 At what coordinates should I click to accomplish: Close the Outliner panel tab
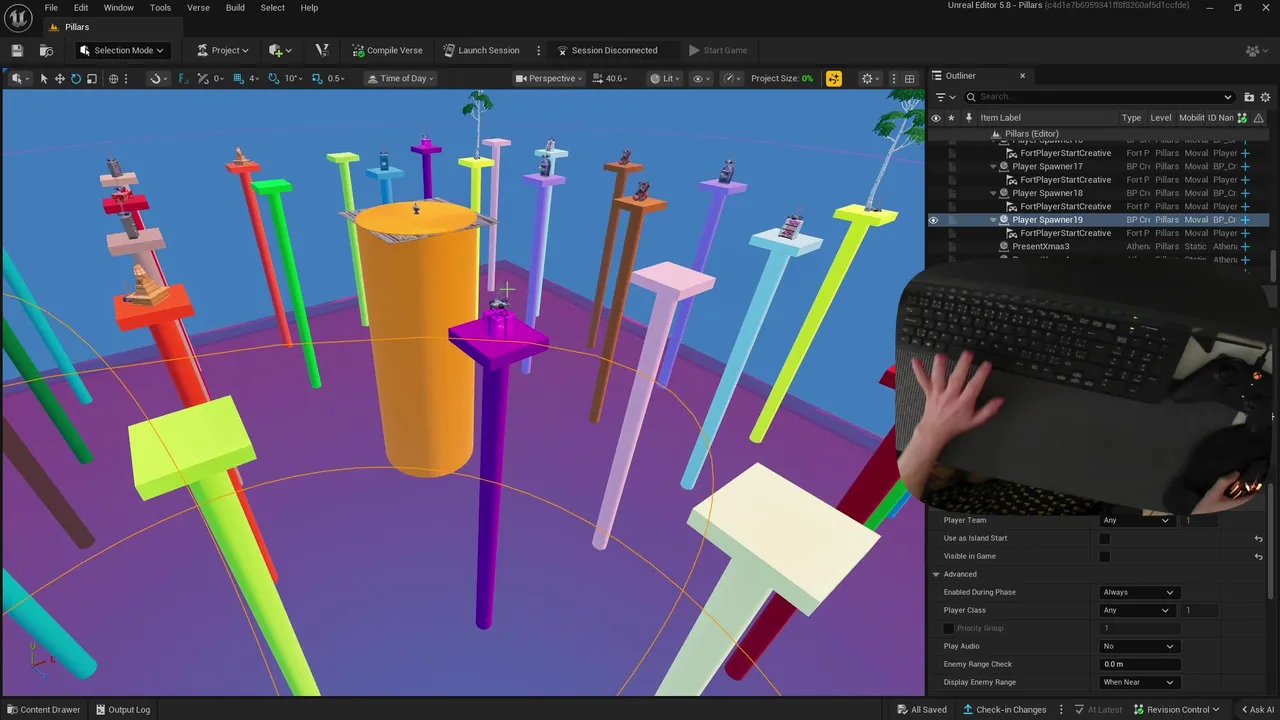(x=1022, y=76)
